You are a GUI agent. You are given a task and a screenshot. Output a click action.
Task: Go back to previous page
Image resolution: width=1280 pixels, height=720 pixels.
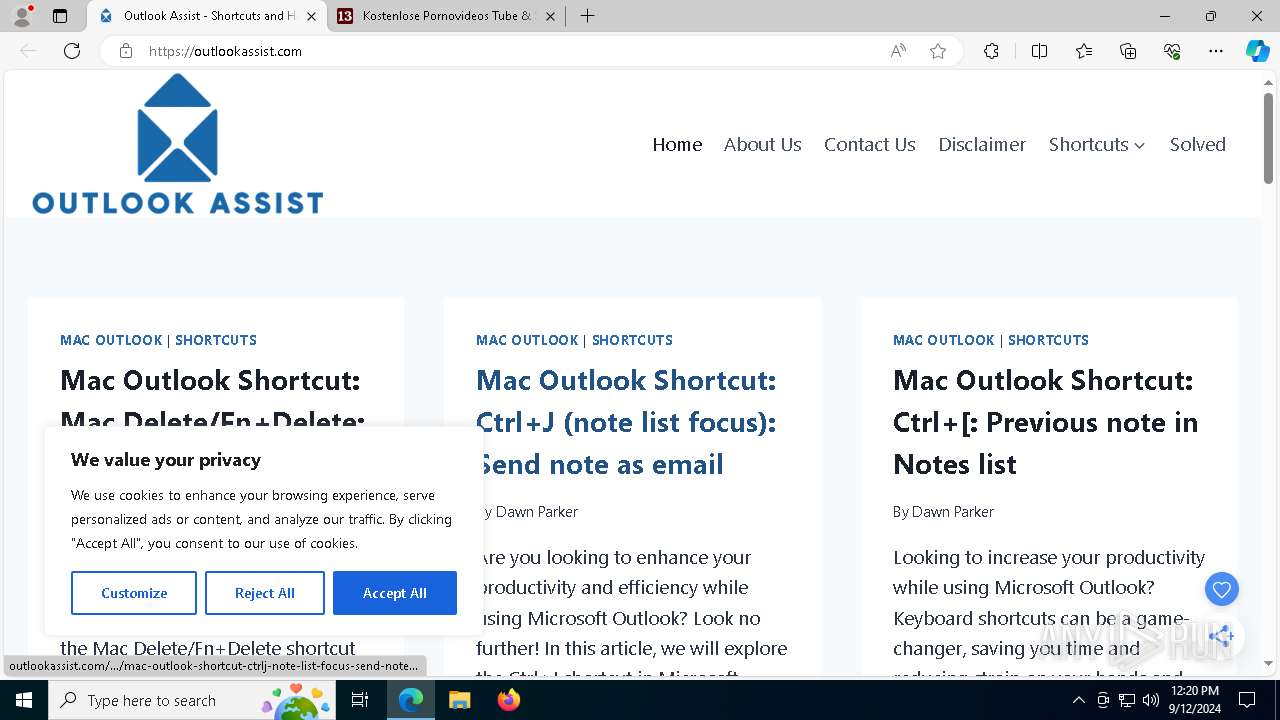pos(28,51)
